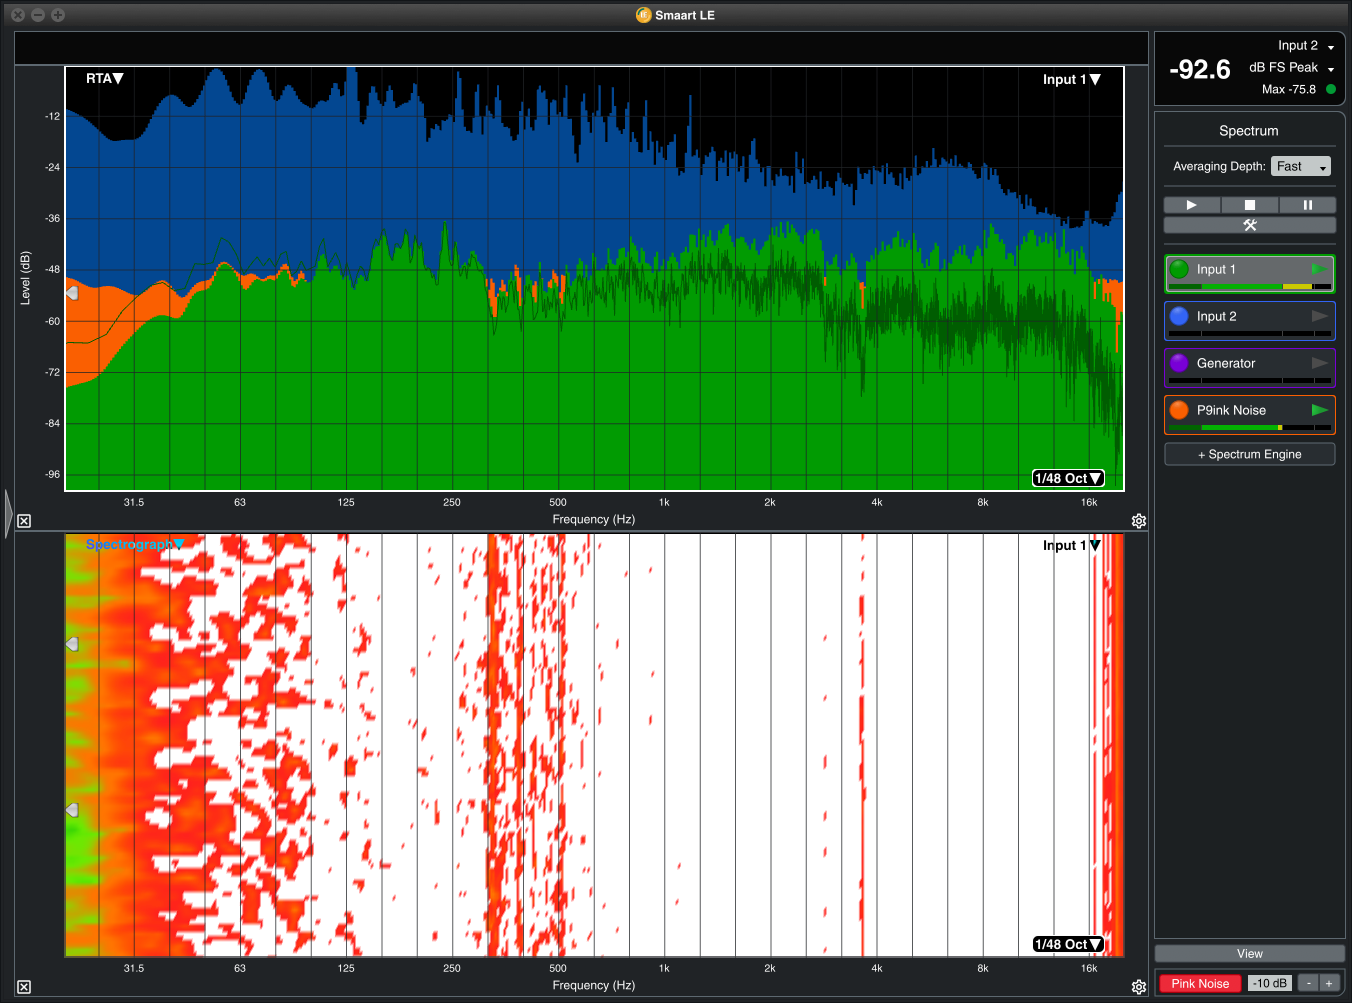Open Averaging Depth Fast dropdown

[1301, 166]
